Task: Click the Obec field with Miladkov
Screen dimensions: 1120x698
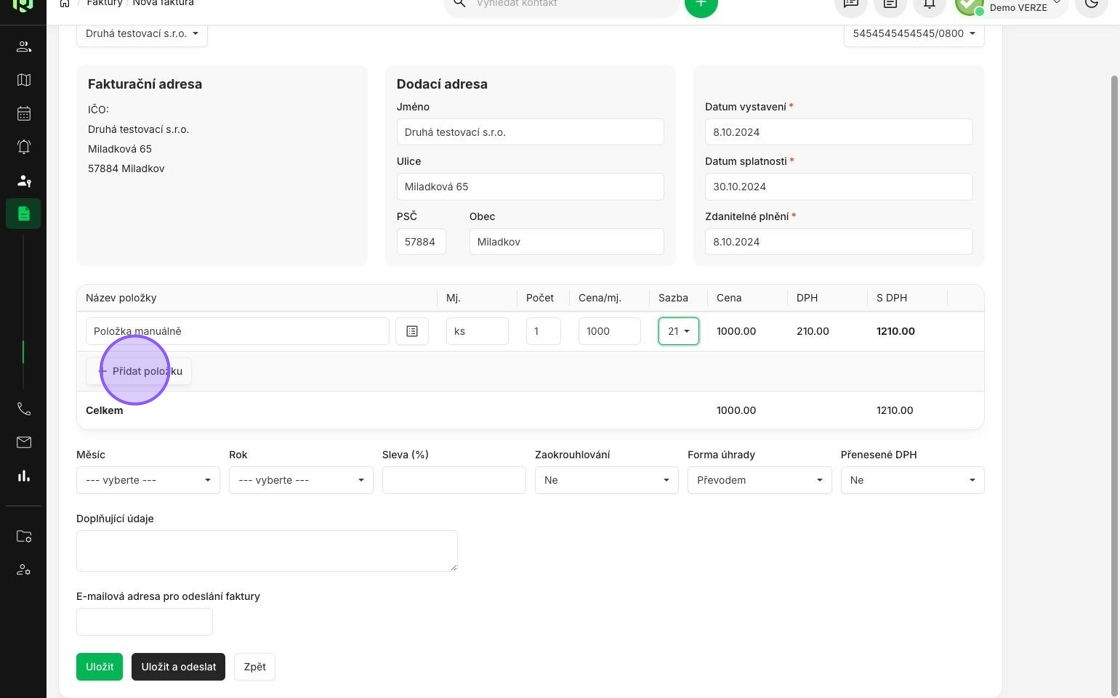Action: click(566, 241)
